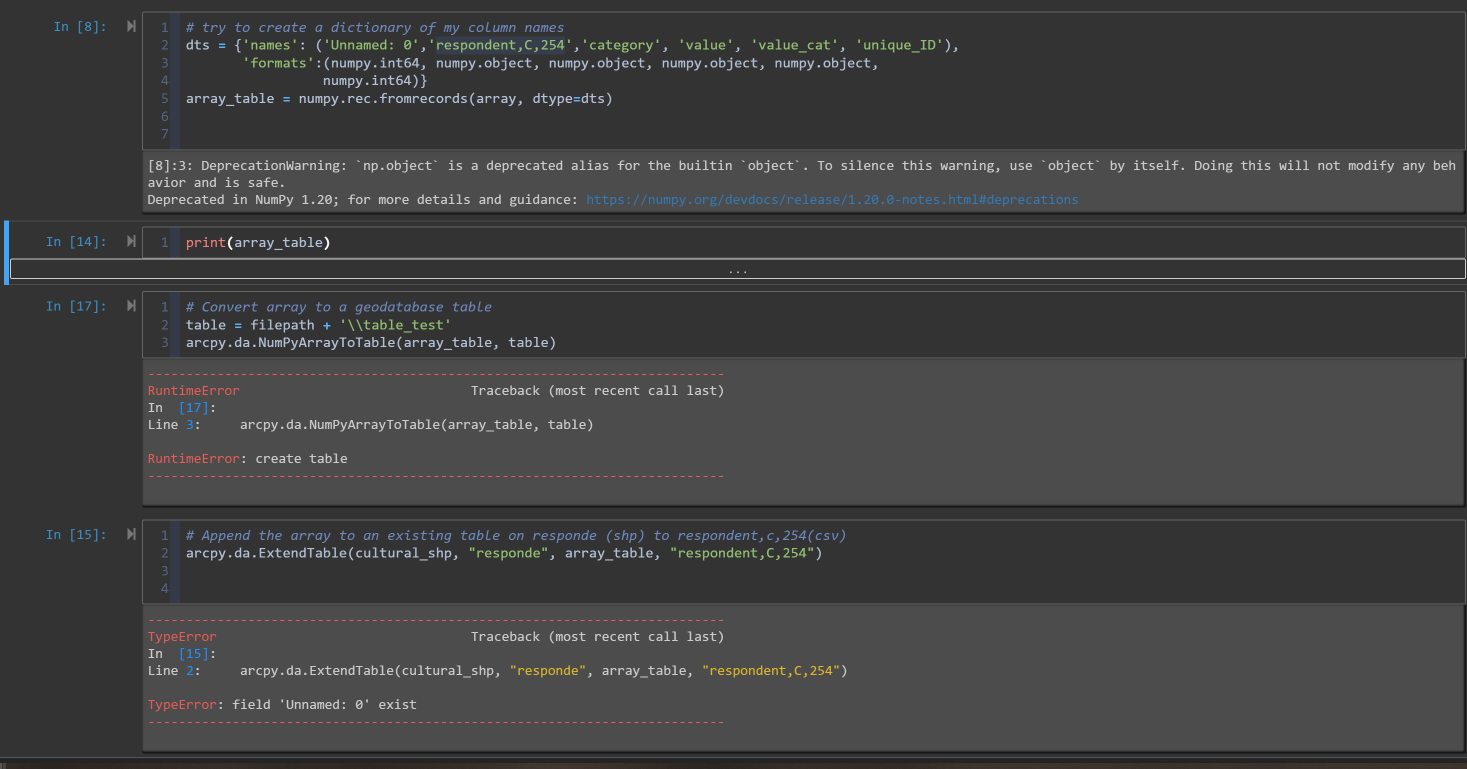Run the In [17] NumPyArrayToTable cell

(x=131, y=306)
